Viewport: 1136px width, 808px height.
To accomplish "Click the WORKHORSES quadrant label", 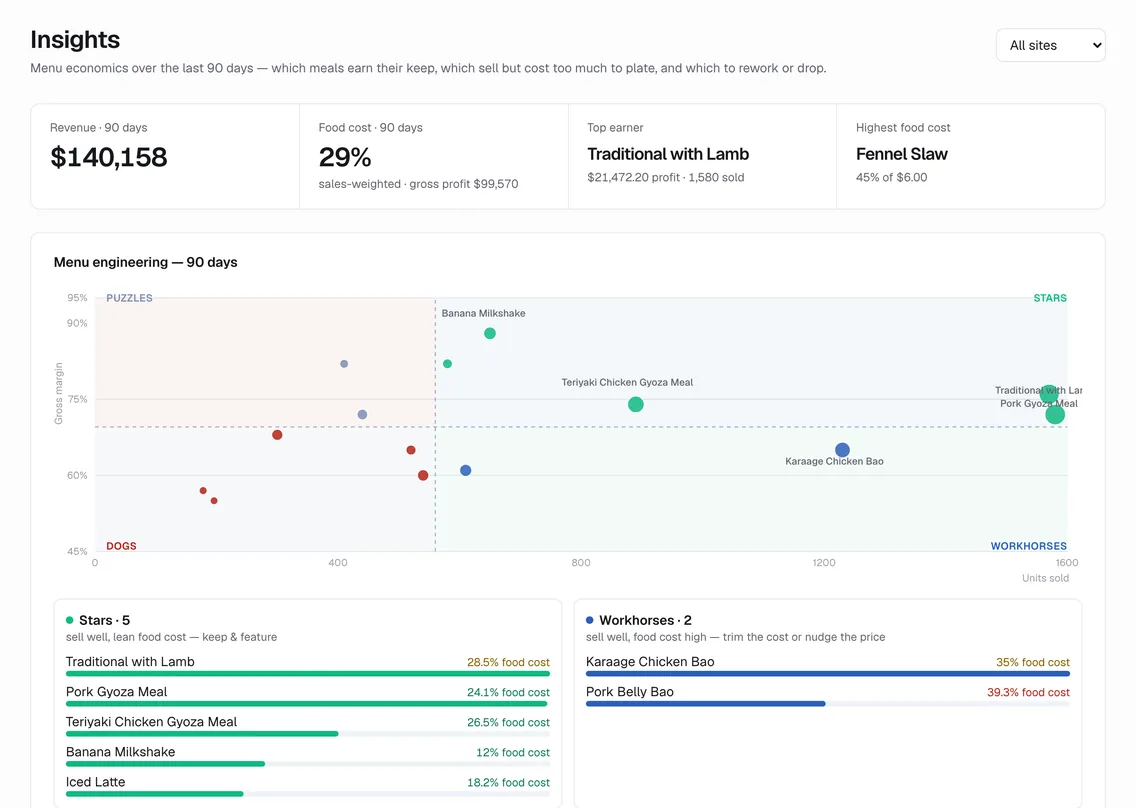I will tap(1028, 546).
